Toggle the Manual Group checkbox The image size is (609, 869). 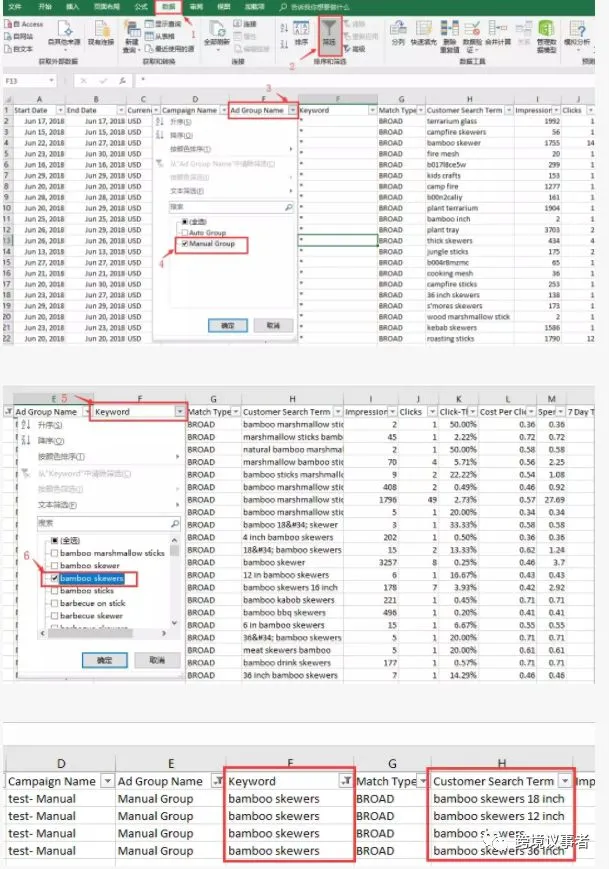click(x=185, y=244)
